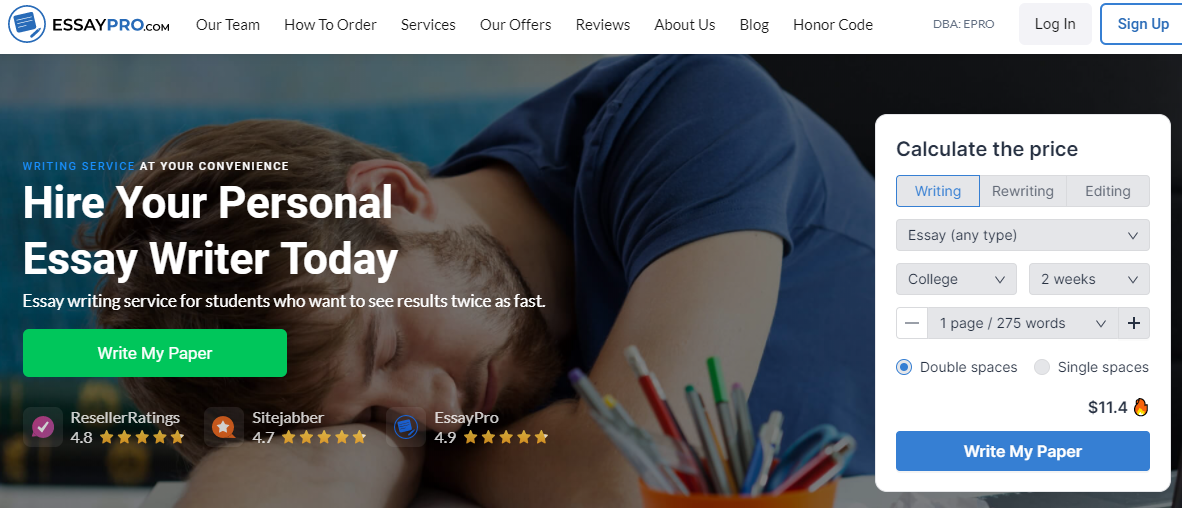
Task: Open the Log In page
Action: pyautogui.click(x=1055, y=24)
